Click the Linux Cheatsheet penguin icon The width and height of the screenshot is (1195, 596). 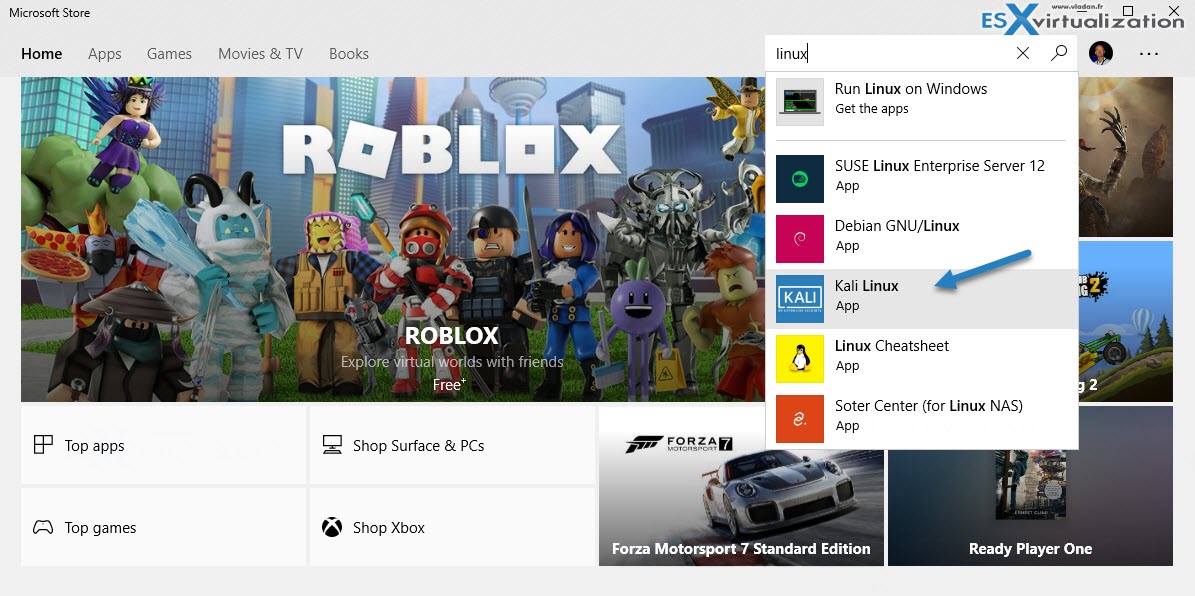(x=799, y=359)
